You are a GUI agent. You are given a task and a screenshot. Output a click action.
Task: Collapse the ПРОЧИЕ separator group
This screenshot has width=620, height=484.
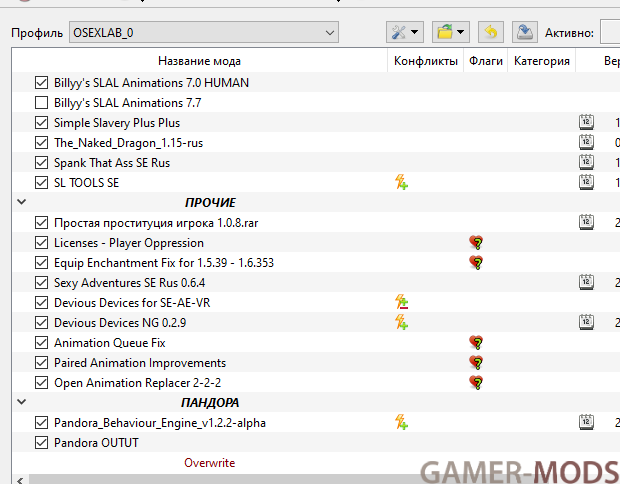click(22, 202)
